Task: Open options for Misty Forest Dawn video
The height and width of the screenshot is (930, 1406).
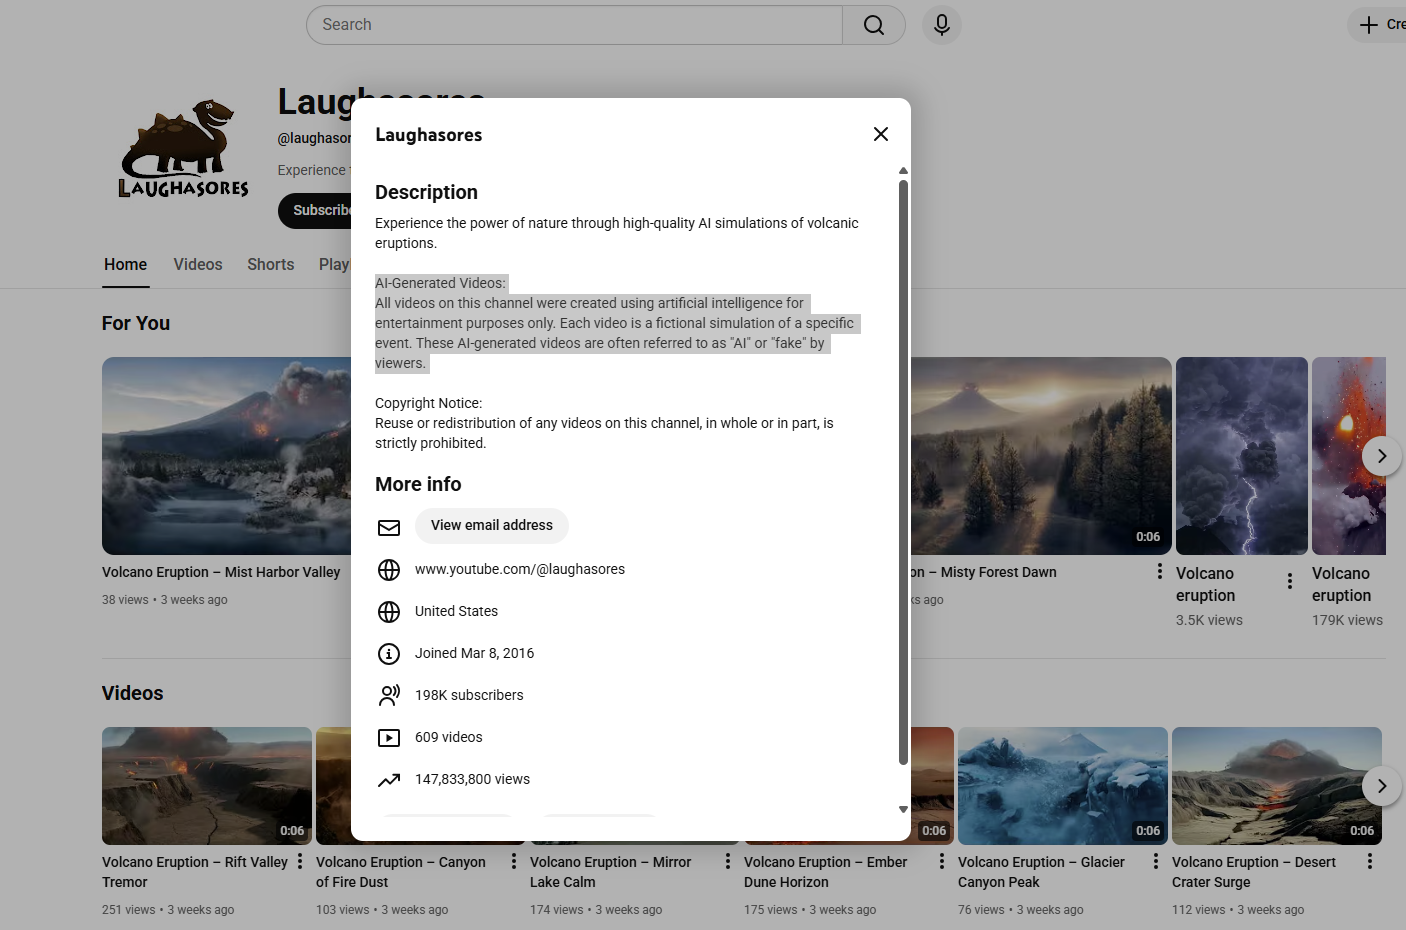Action: pos(1159,572)
